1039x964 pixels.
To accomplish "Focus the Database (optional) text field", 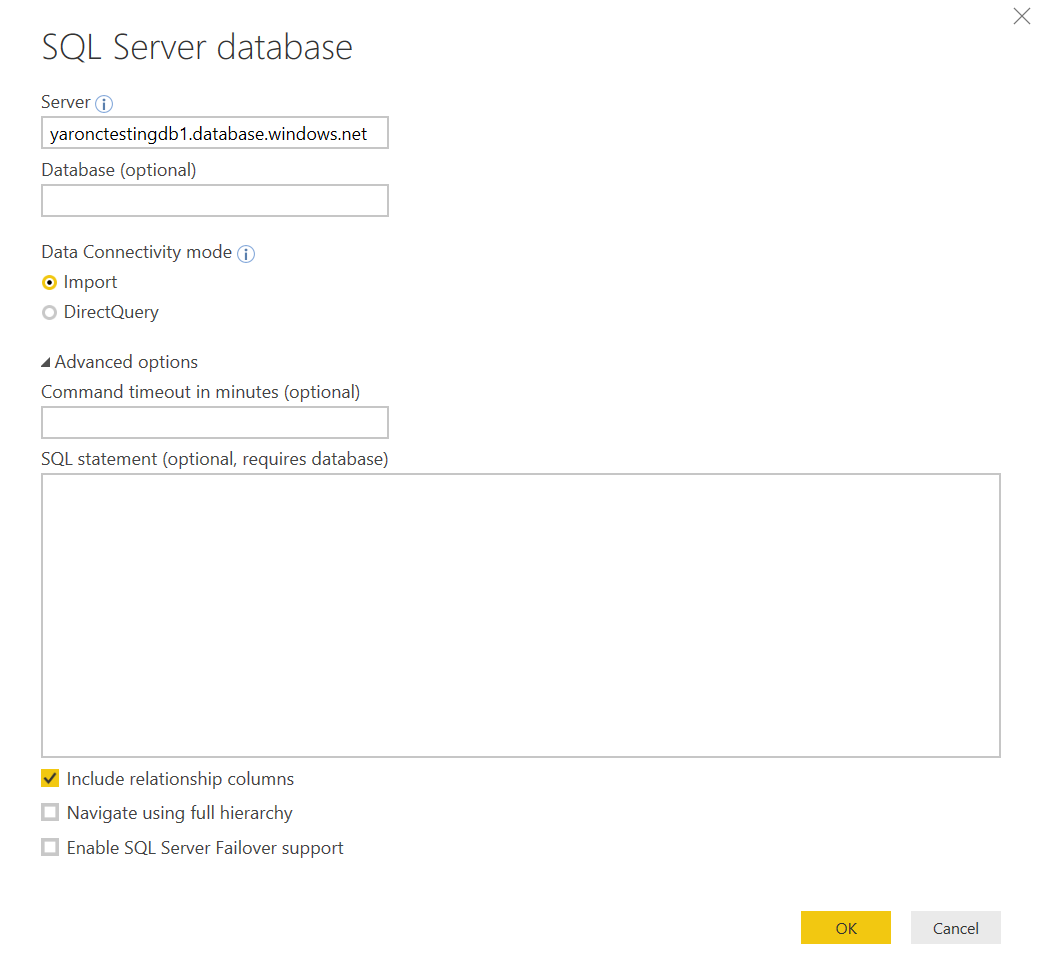I will tap(214, 201).
